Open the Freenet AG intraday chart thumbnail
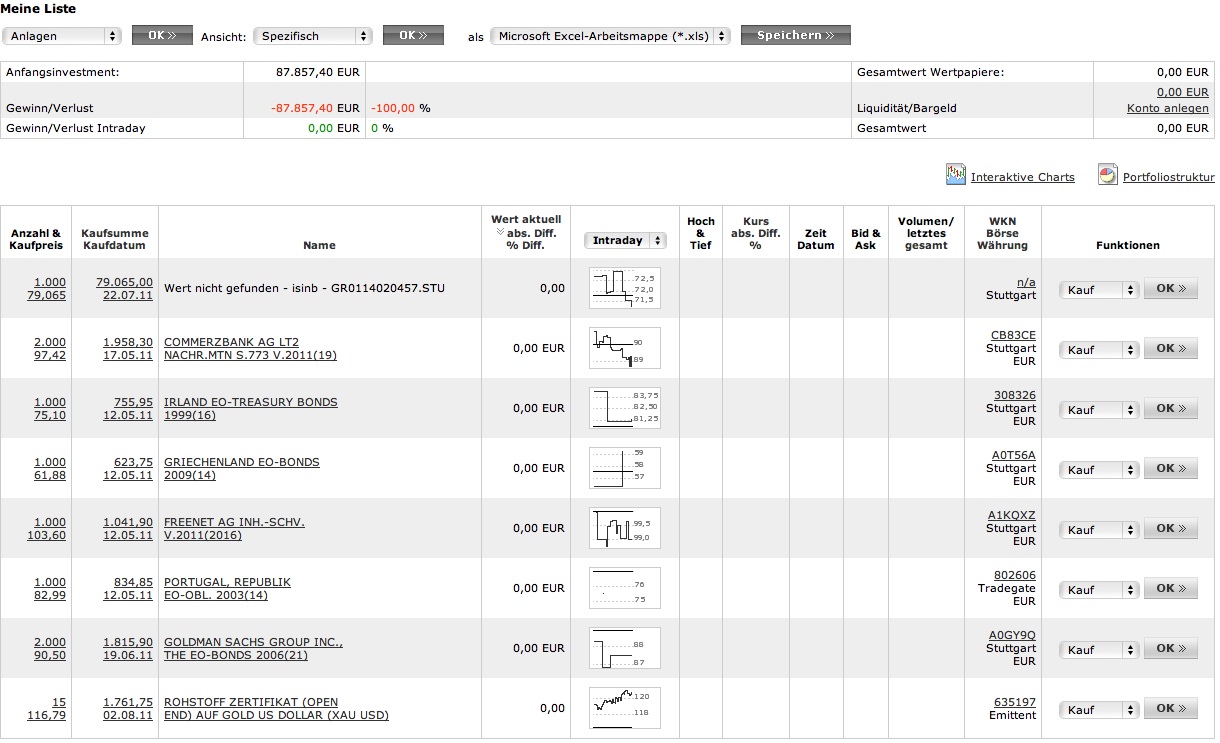 pyautogui.click(x=624, y=528)
